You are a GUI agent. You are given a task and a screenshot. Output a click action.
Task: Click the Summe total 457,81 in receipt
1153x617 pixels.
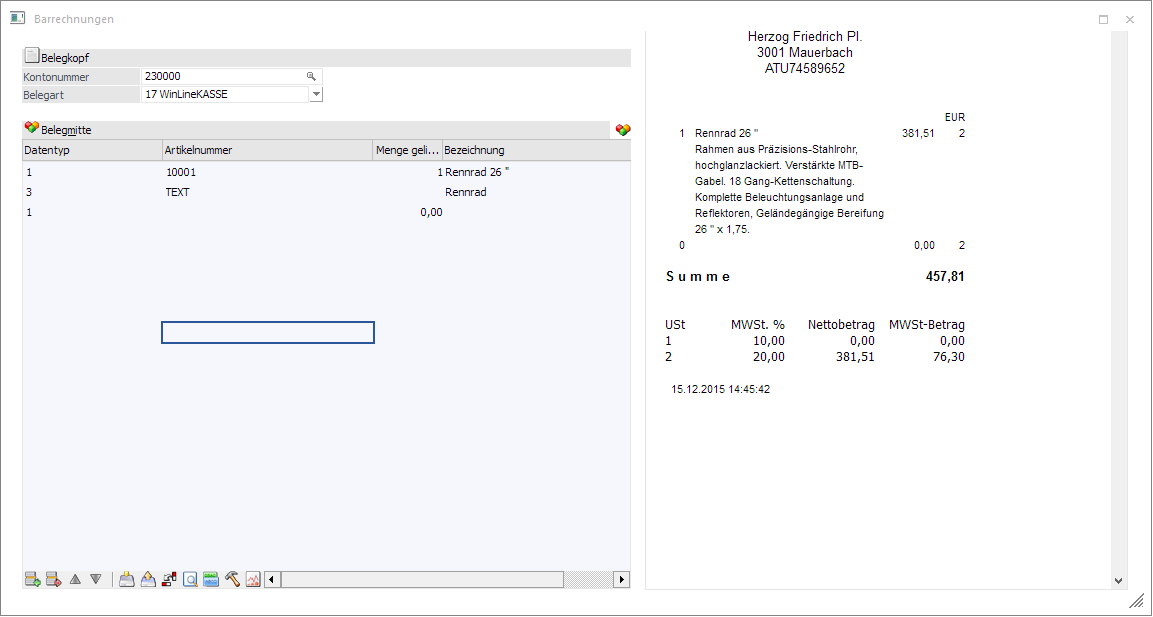point(945,277)
